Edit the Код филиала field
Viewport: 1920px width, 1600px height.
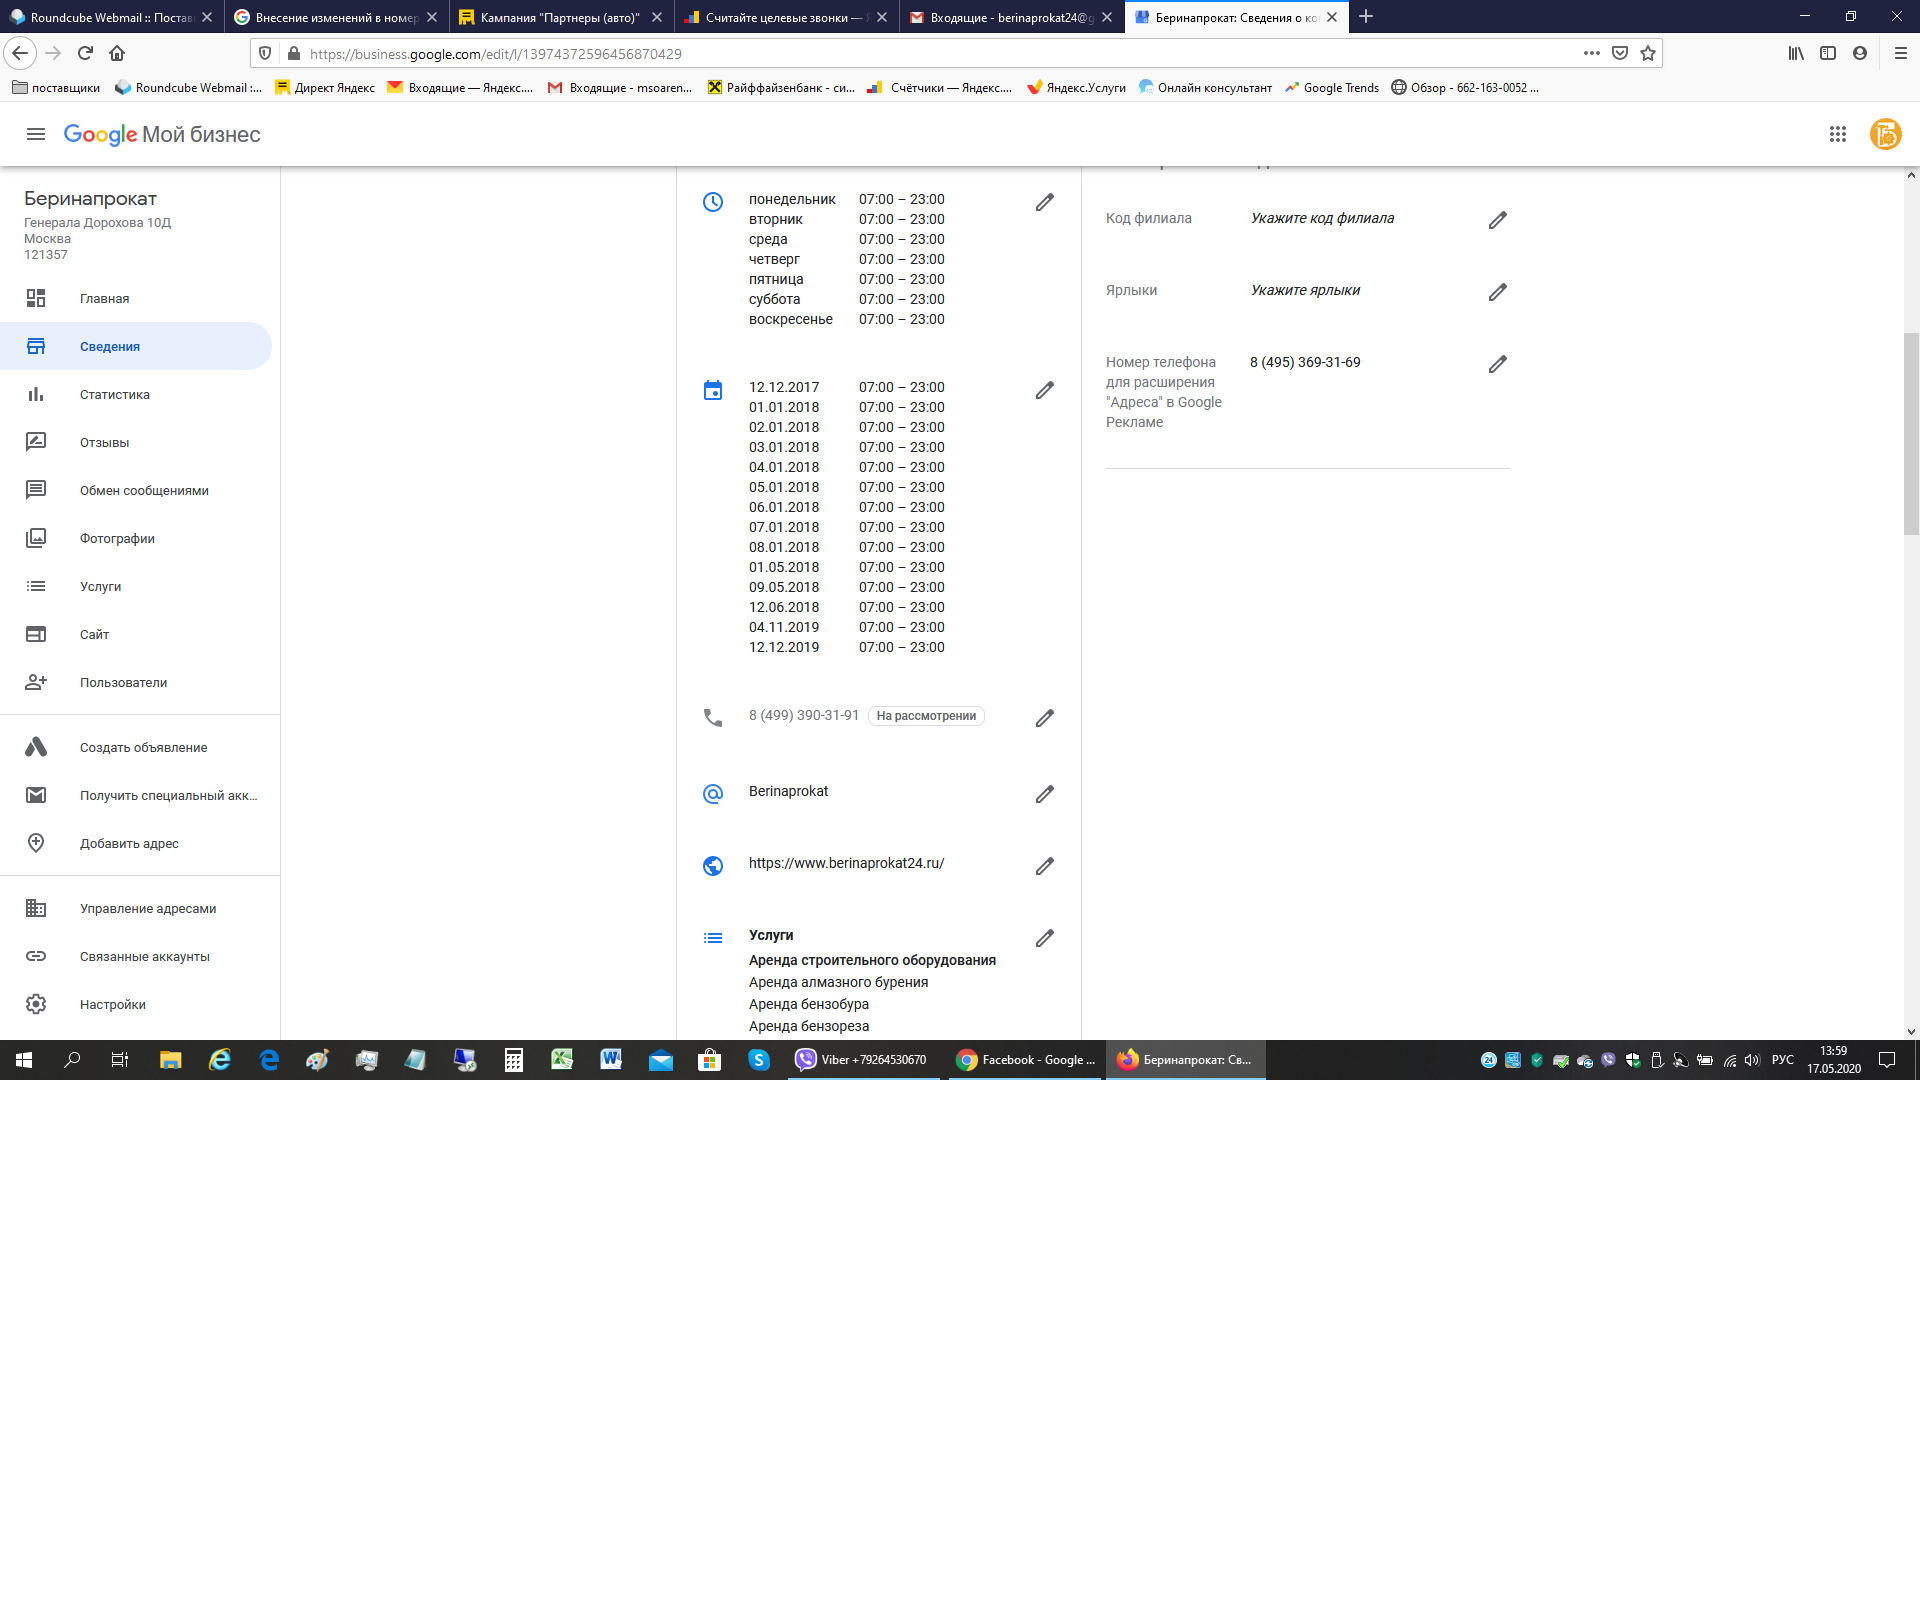[1497, 220]
